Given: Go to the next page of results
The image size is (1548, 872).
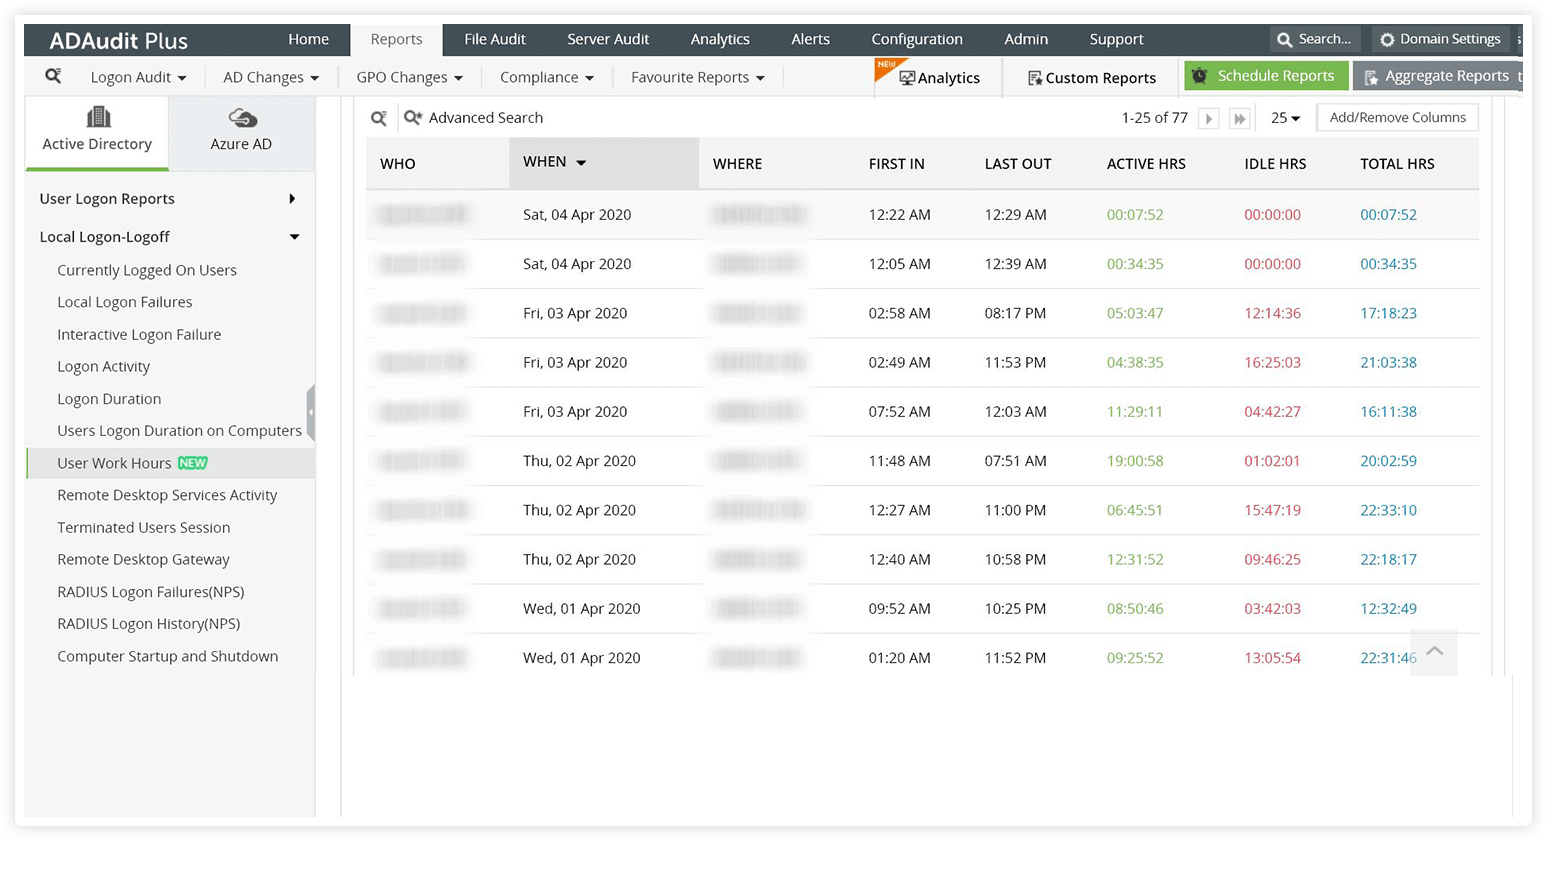Looking at the screenshot, I should tap(1209, 117).
